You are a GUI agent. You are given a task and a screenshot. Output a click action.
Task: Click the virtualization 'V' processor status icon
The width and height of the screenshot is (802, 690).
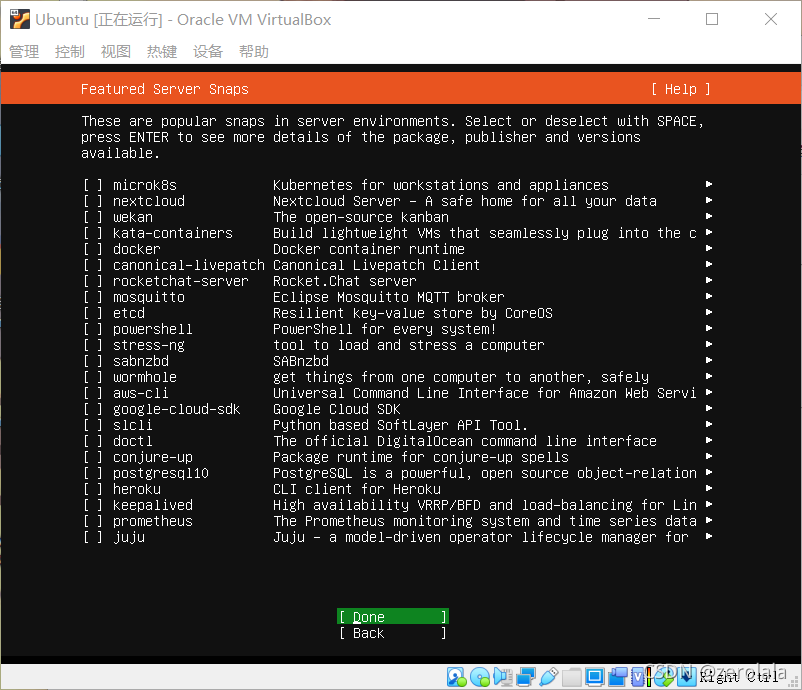[638, 677]
